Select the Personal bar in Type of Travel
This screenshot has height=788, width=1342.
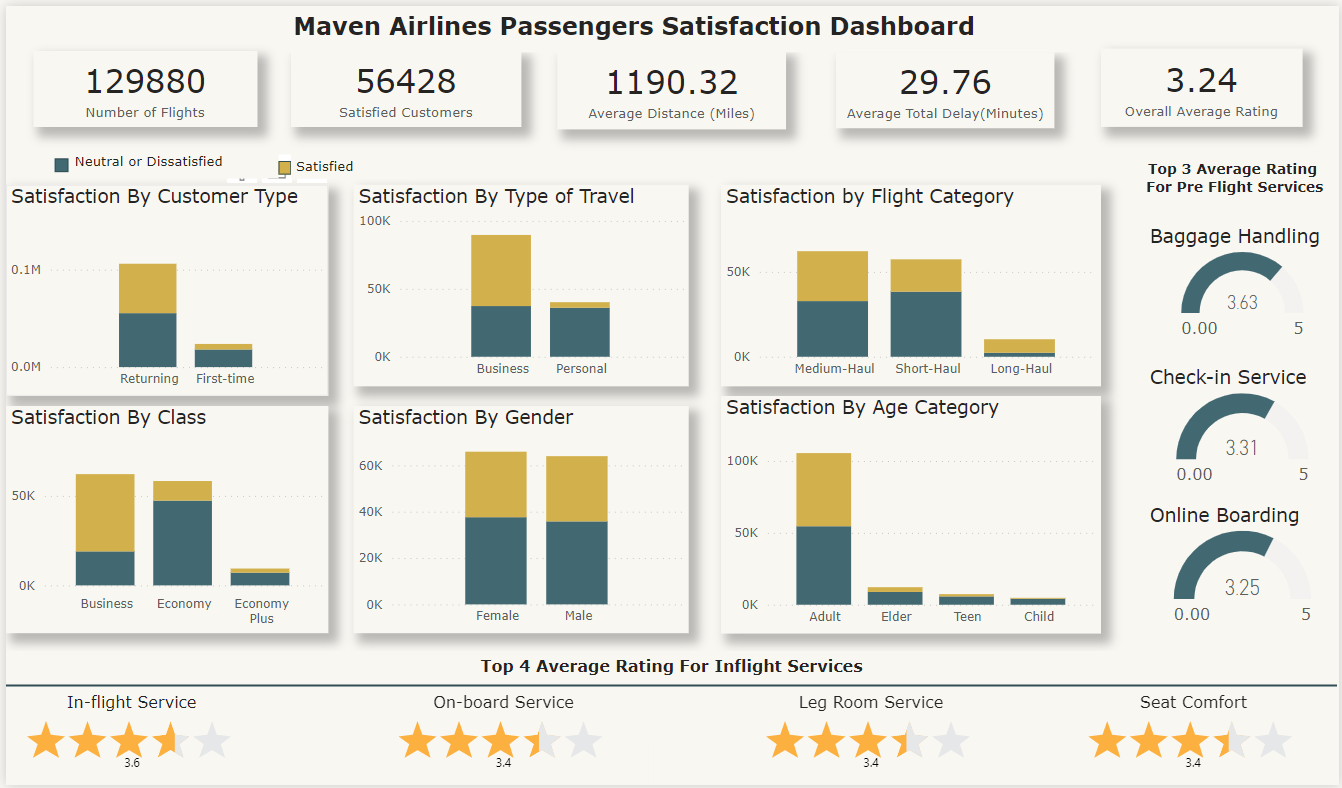580,330
